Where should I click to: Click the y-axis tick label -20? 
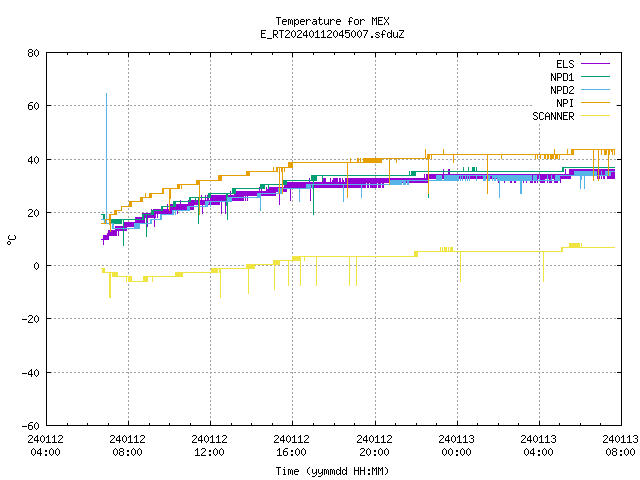[31, 319]
